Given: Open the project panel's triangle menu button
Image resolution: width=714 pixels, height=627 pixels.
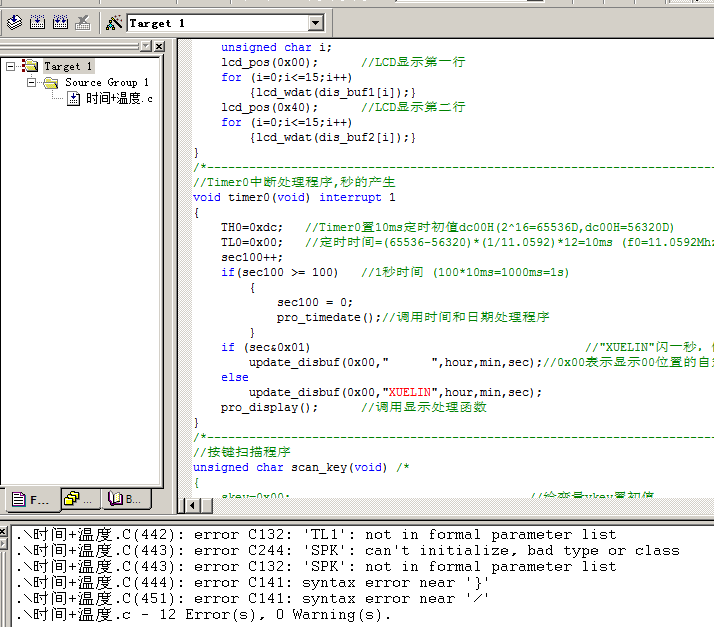Looking at the screenshot, I should coord(145,46).
